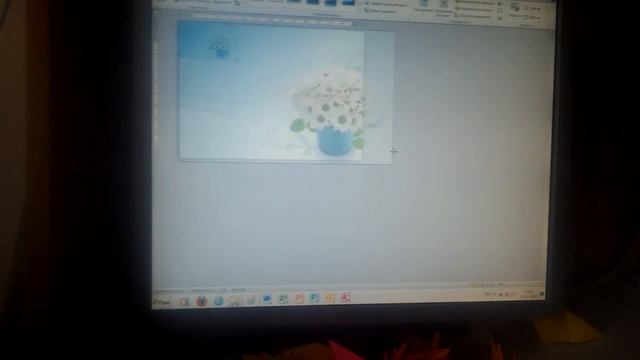
Task: Open the Windows Start menu
Action: [162, 302]
